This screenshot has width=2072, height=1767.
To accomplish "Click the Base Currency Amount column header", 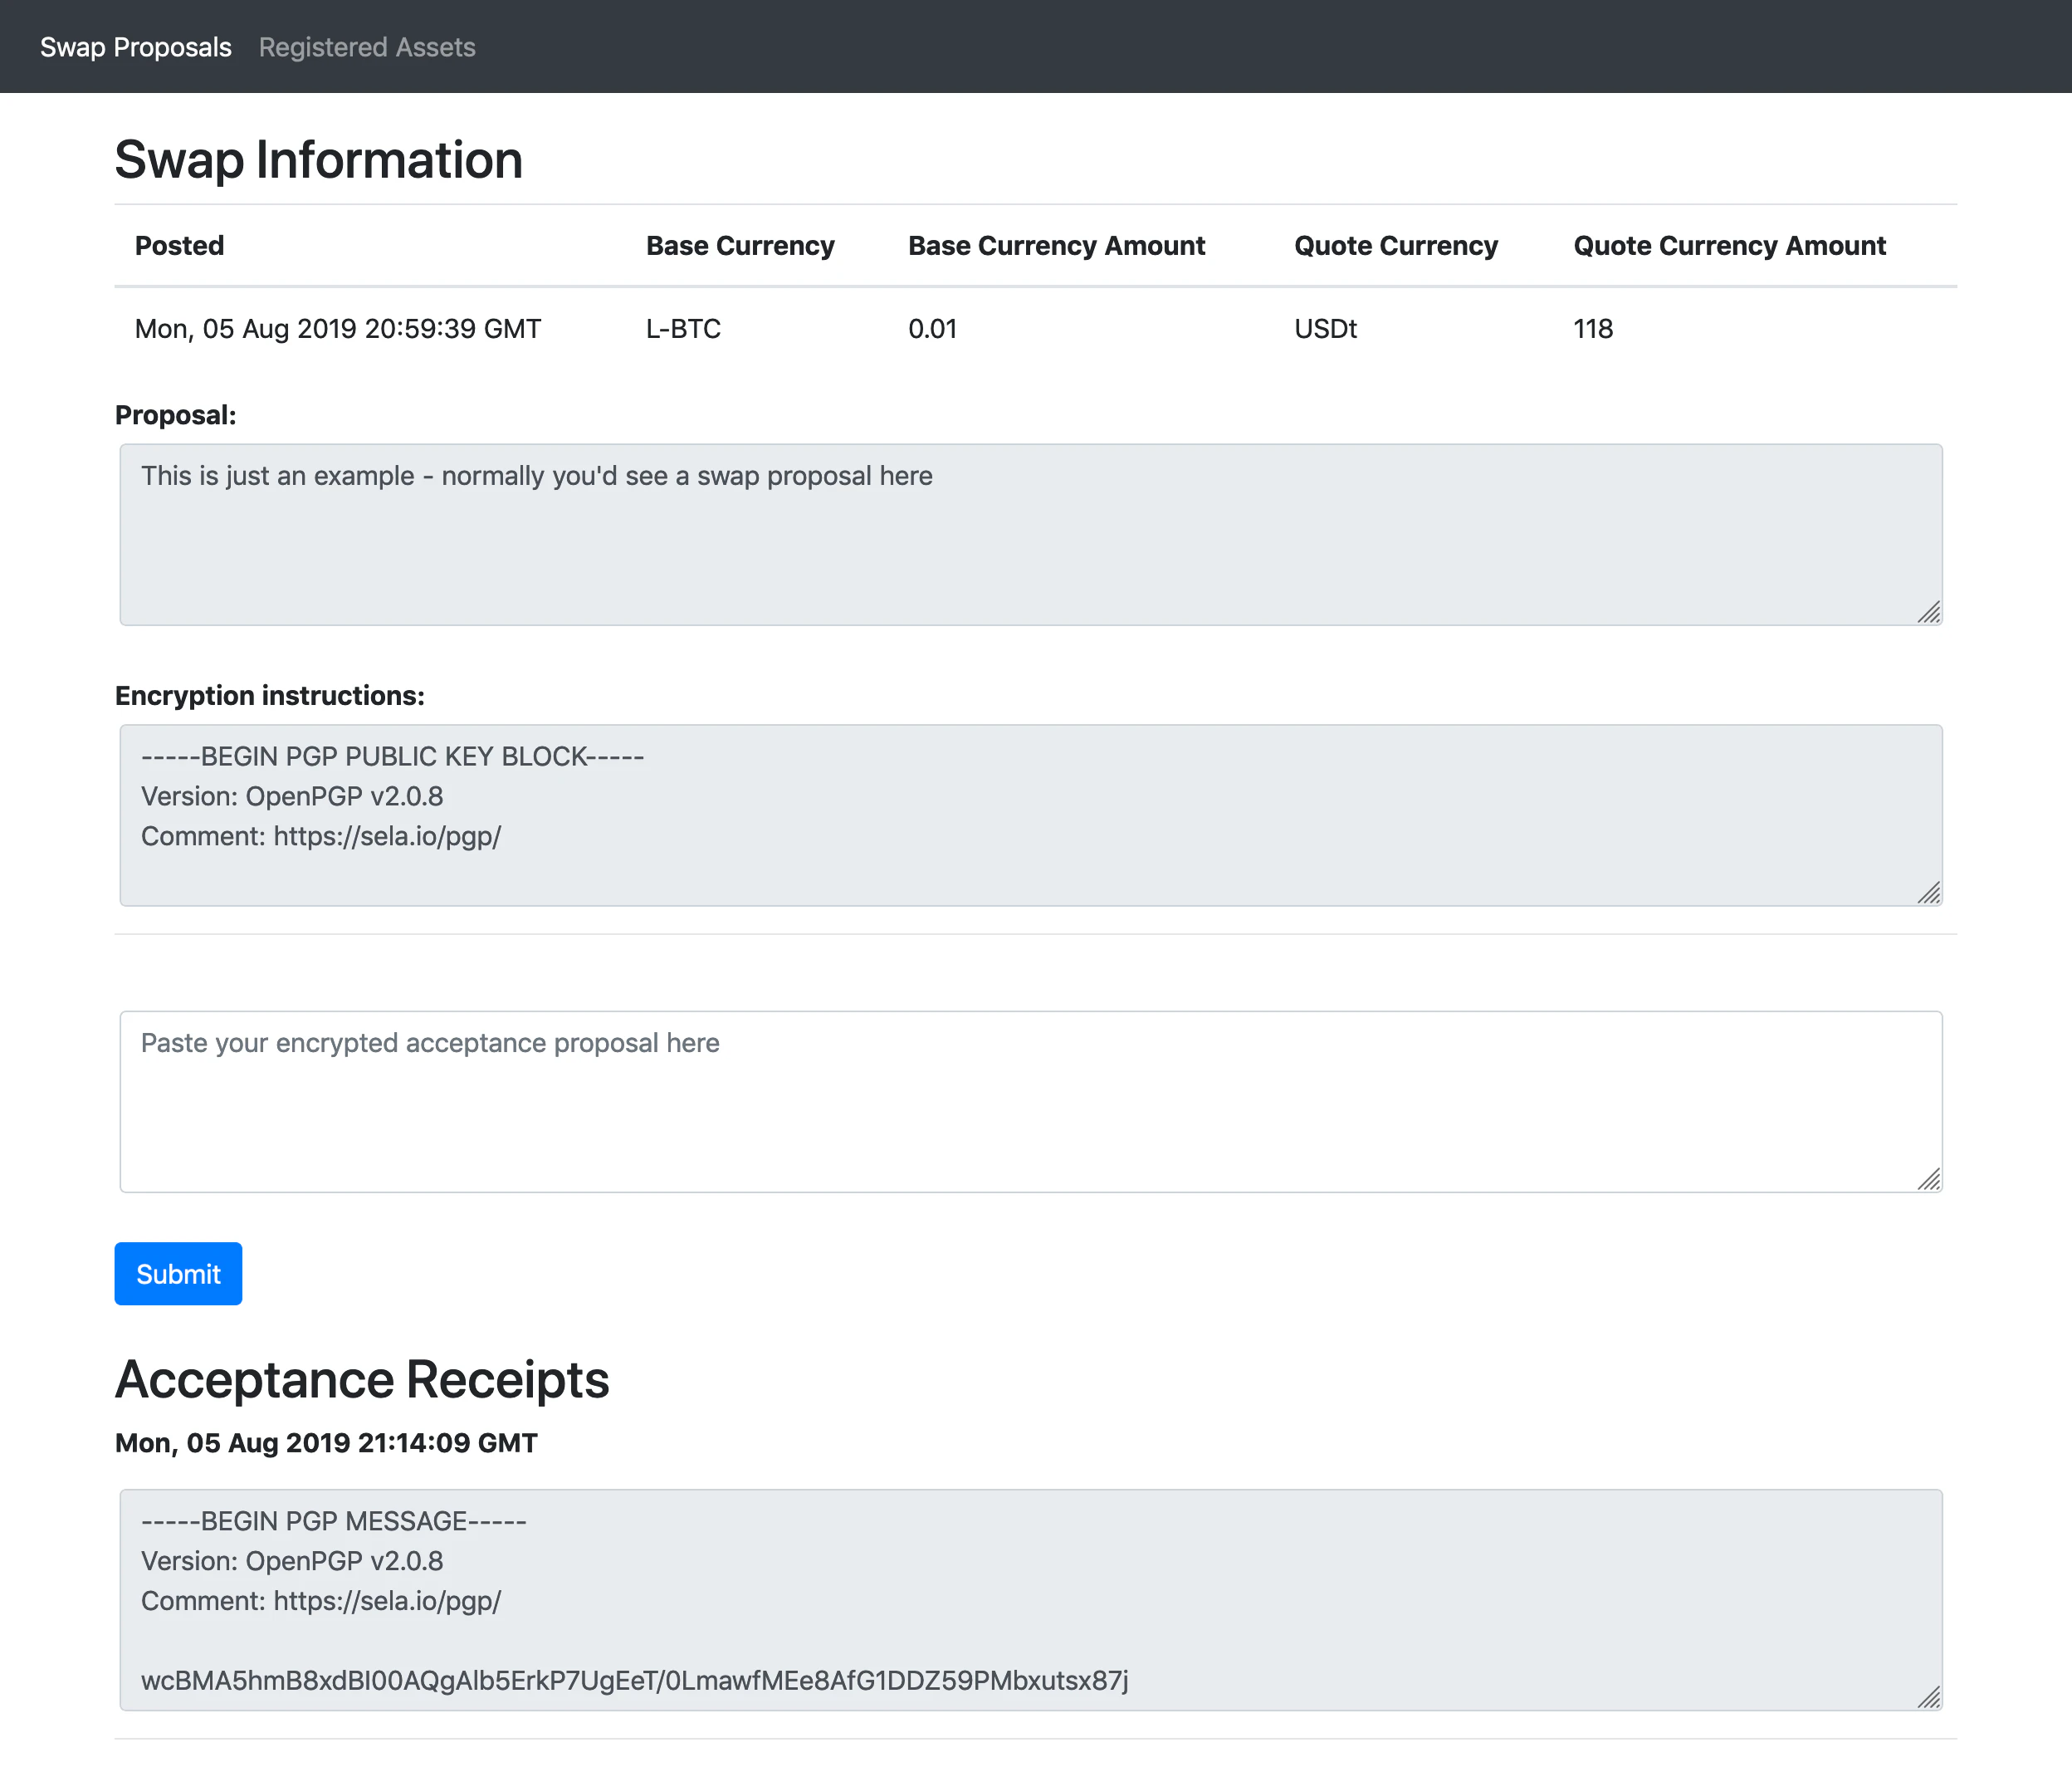I will click(x=1056, y=246).
